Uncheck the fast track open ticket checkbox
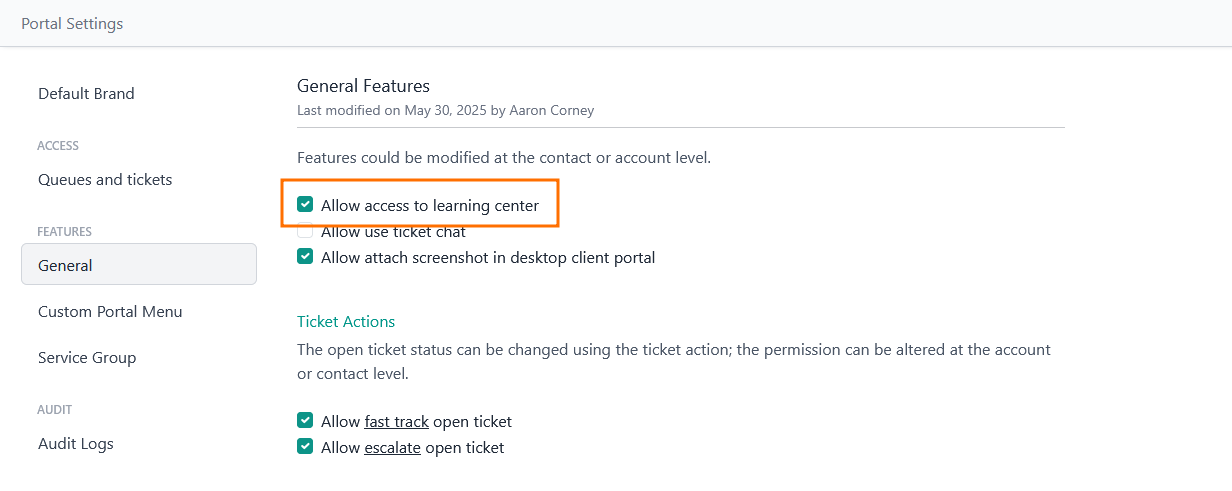The width and height of the screenshot is (1232, 491). [306, 421]
